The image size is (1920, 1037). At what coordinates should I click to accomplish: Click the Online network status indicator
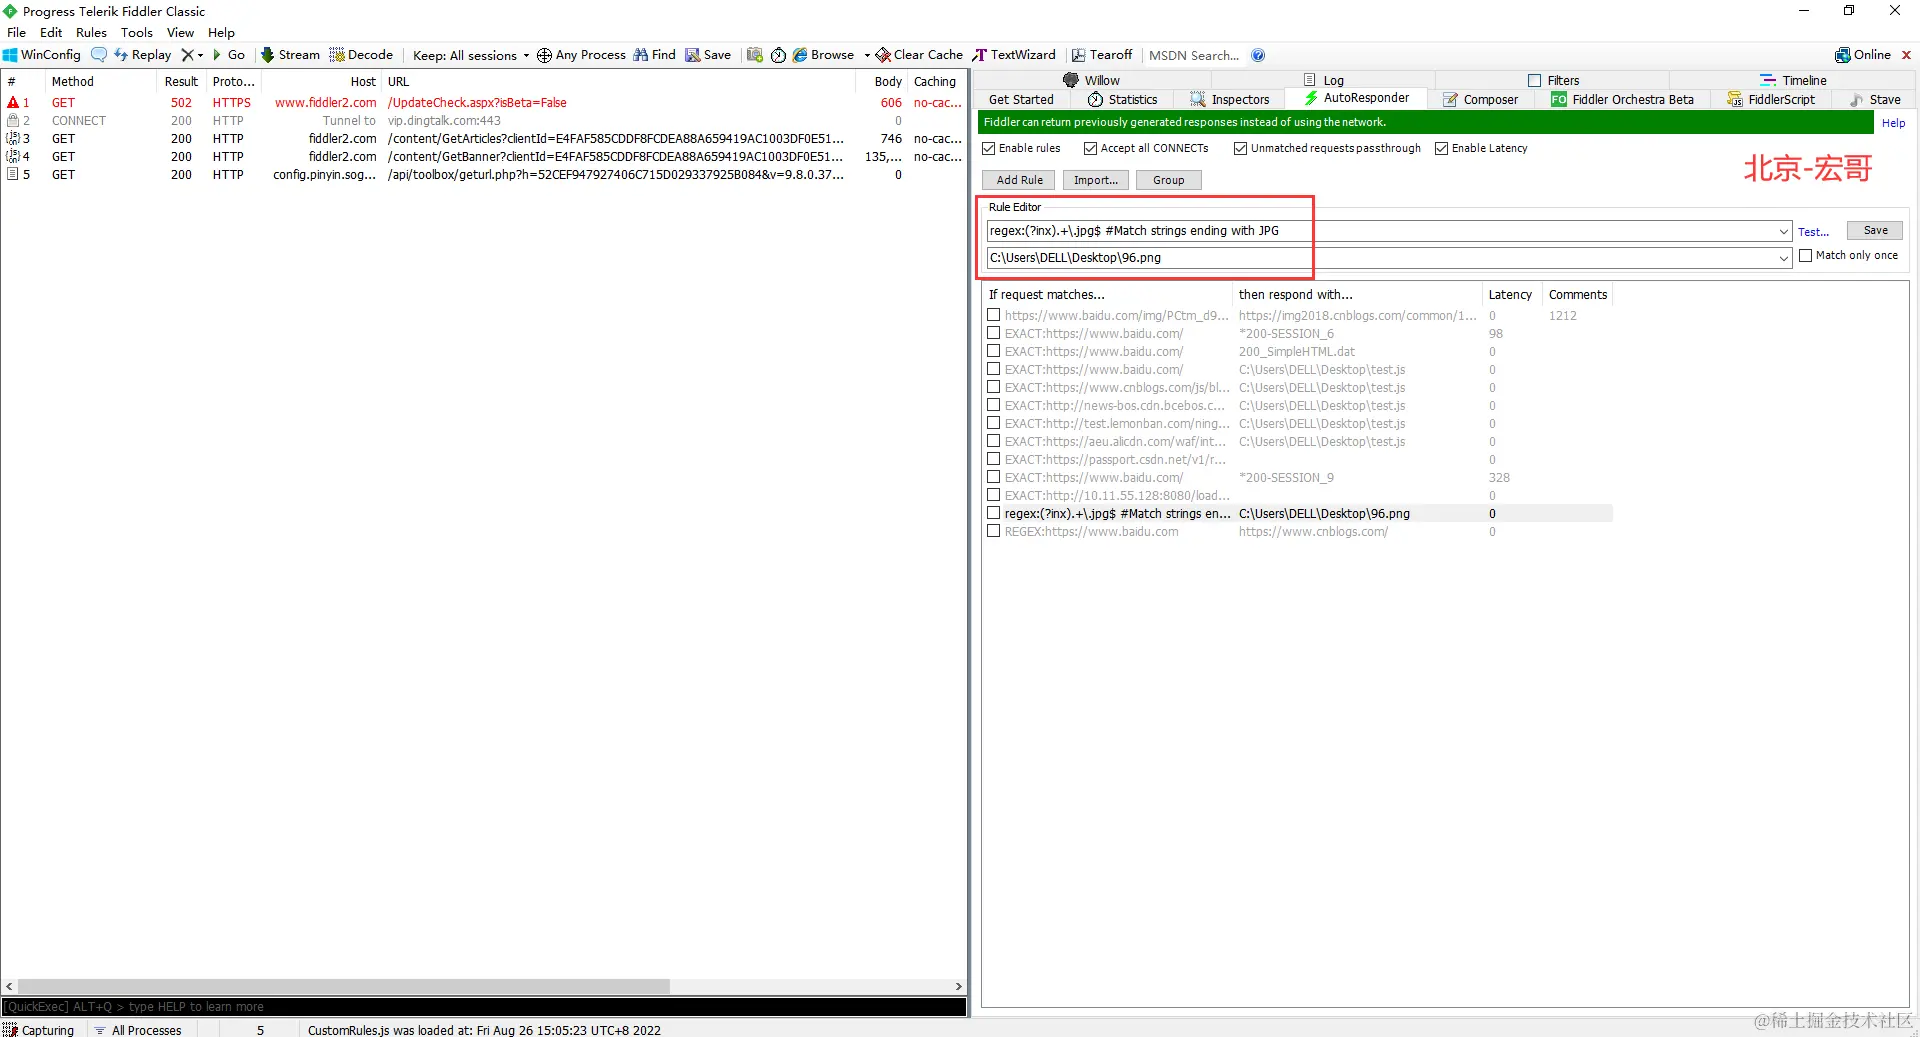[1863, 55]
